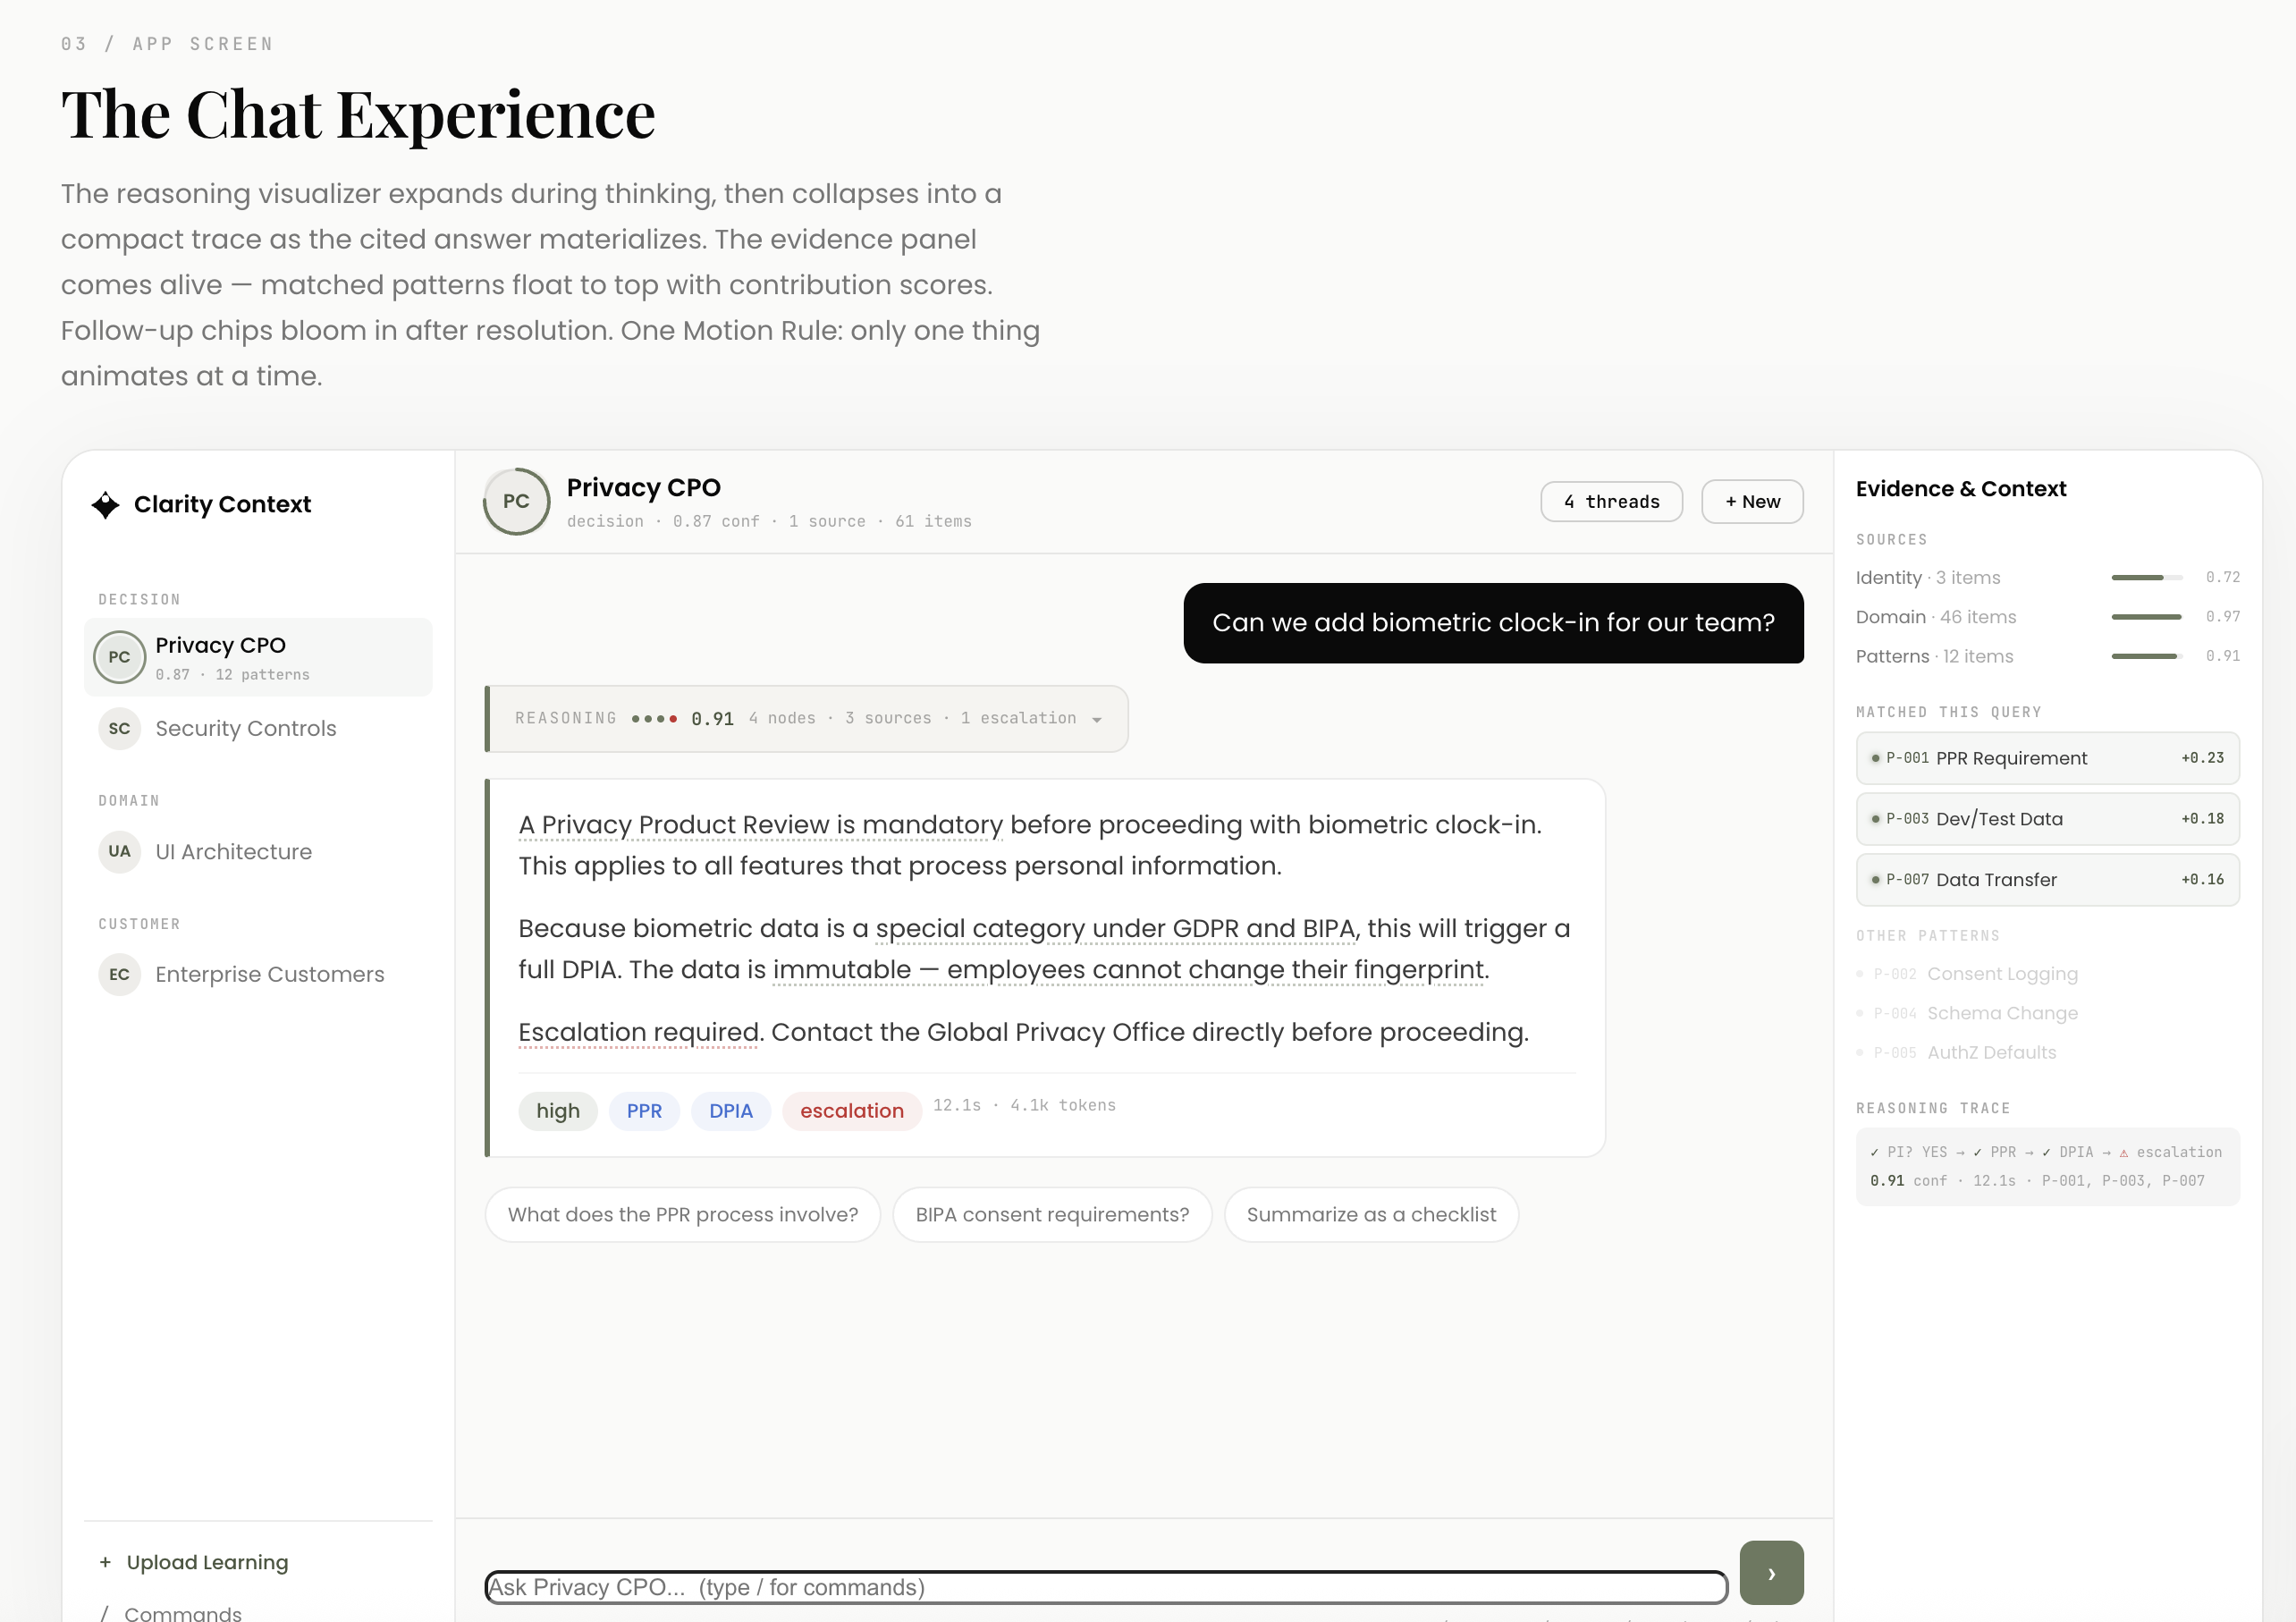Click the bullet dot on the P-001 card
Image resolution: width=2296 pixels, height=1622 pixels.
tap(1875, 759)
